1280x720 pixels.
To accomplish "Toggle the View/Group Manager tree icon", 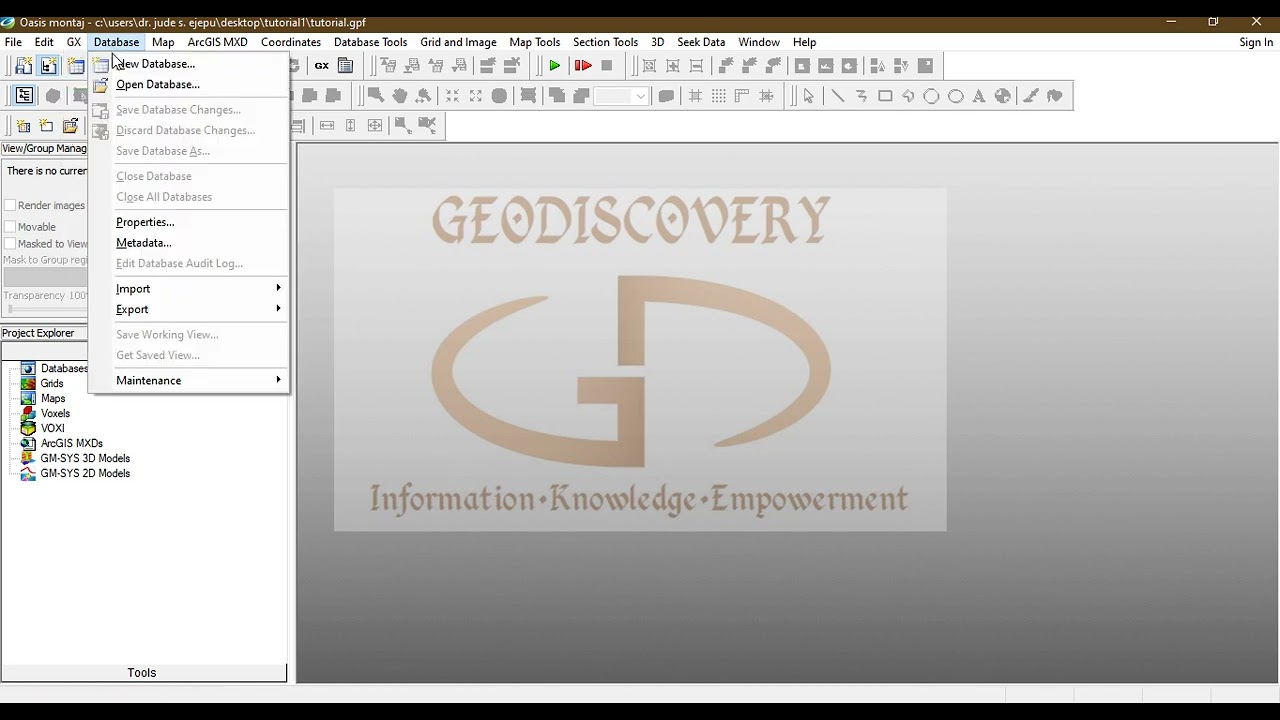I will click(24, 96).
